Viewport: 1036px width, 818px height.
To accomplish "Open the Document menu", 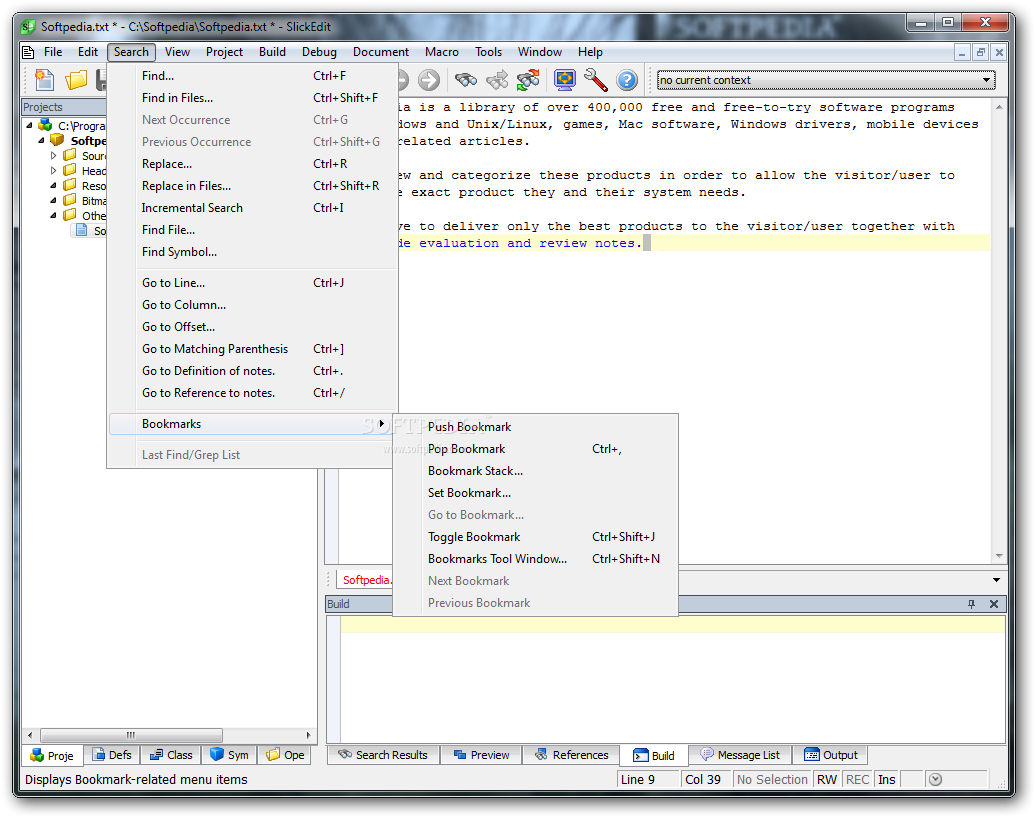I will (381, 52).
